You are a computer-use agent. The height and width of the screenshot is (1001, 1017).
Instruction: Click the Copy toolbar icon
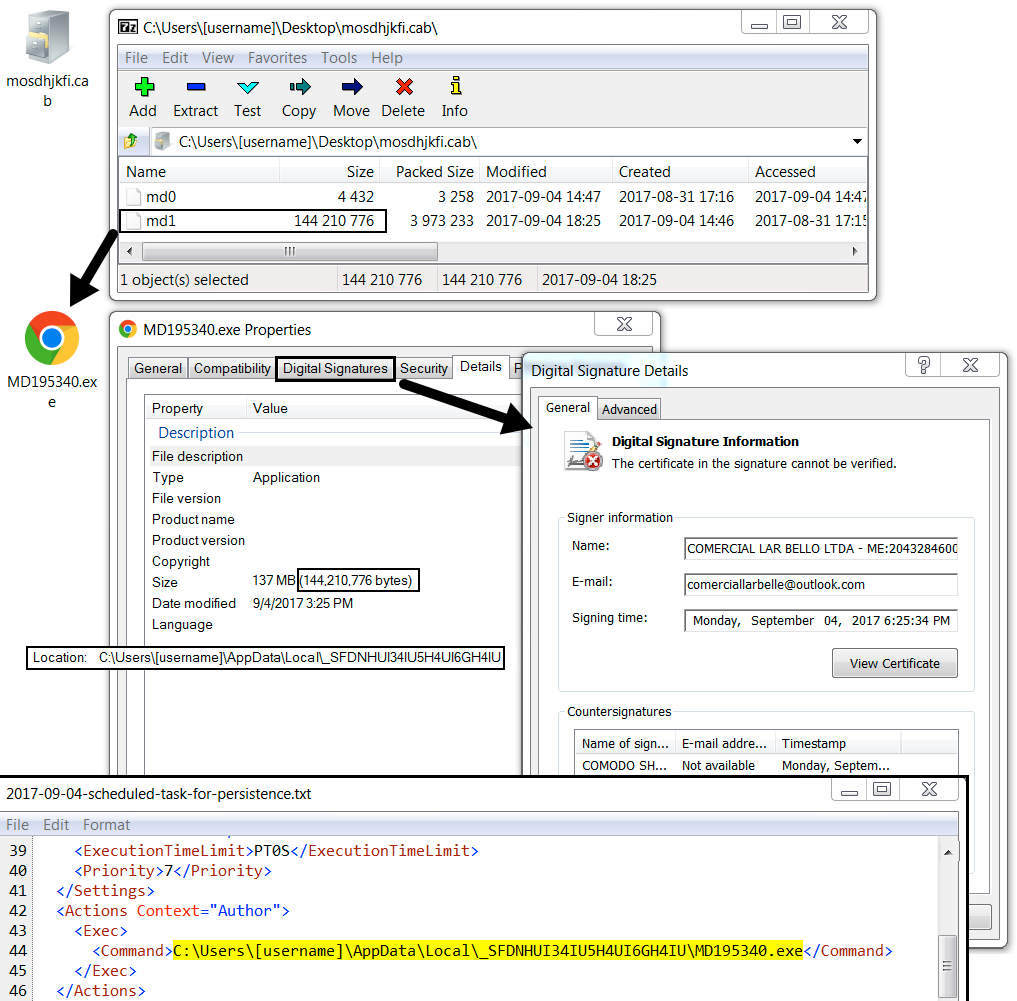coord(299,97)
